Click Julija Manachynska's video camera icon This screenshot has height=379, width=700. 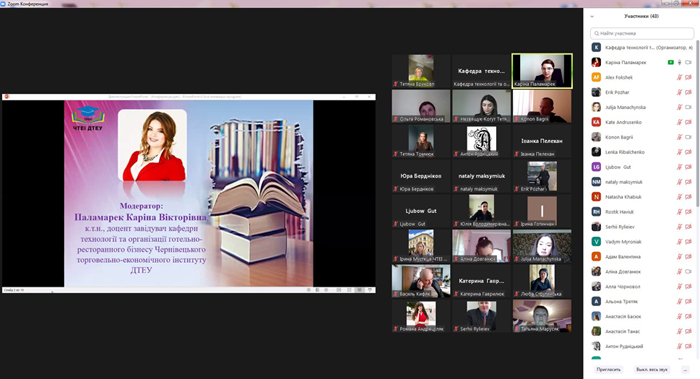[688, 107]
